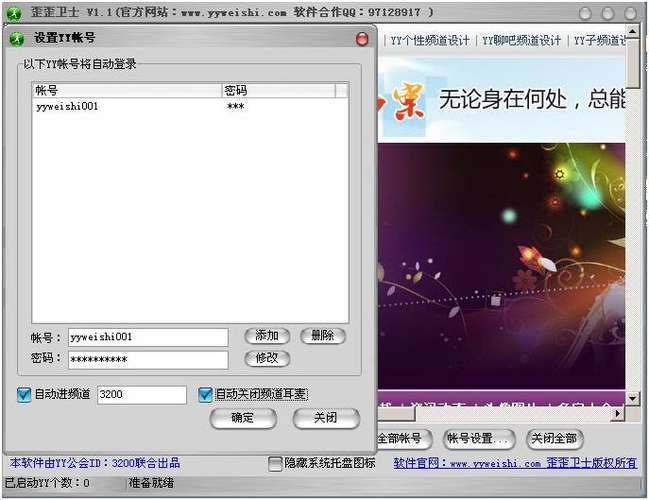Confirm with the 确定 button
The height and width of the screenshot is (500, 649).
click(x=243, y=418)
